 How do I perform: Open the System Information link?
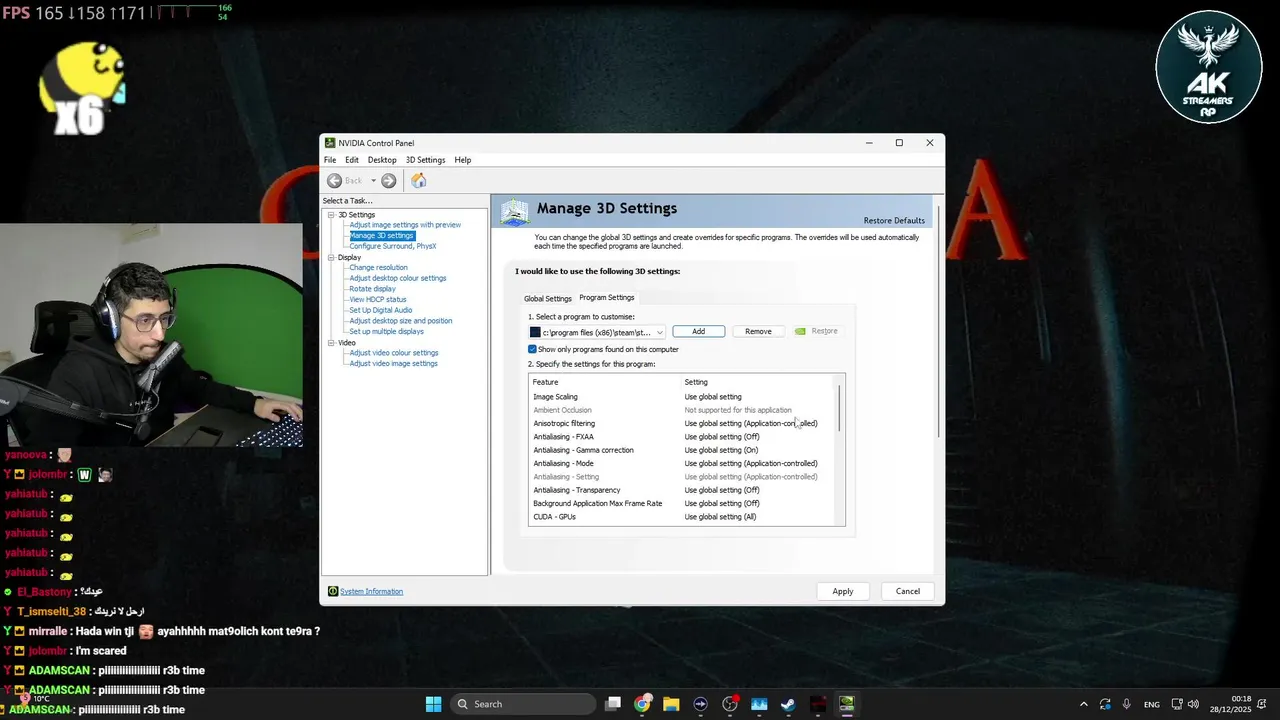click(371, 591)
